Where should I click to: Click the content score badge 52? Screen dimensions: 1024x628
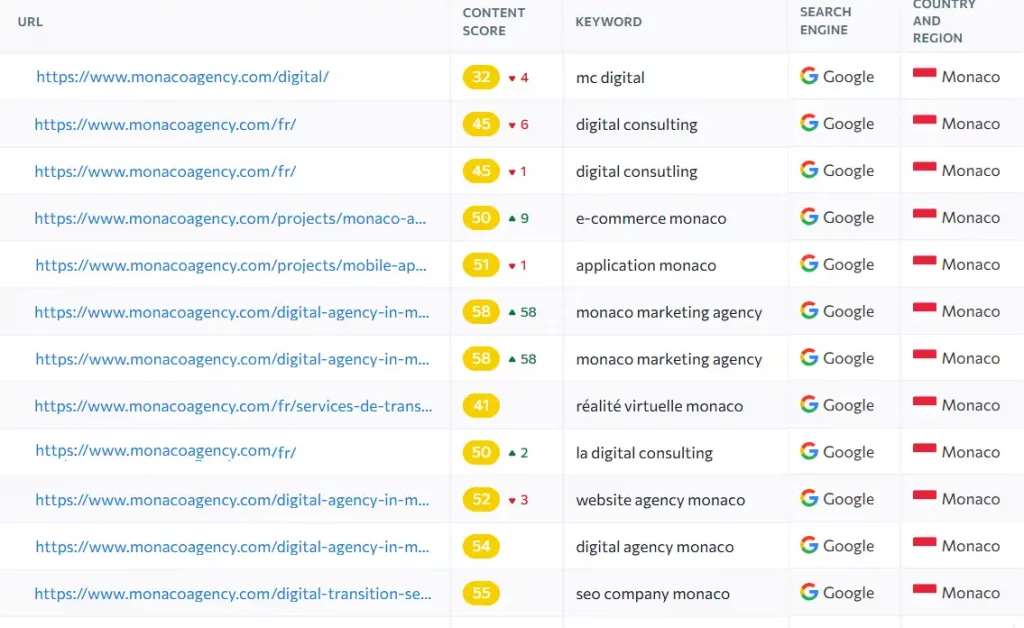(481, 500)
